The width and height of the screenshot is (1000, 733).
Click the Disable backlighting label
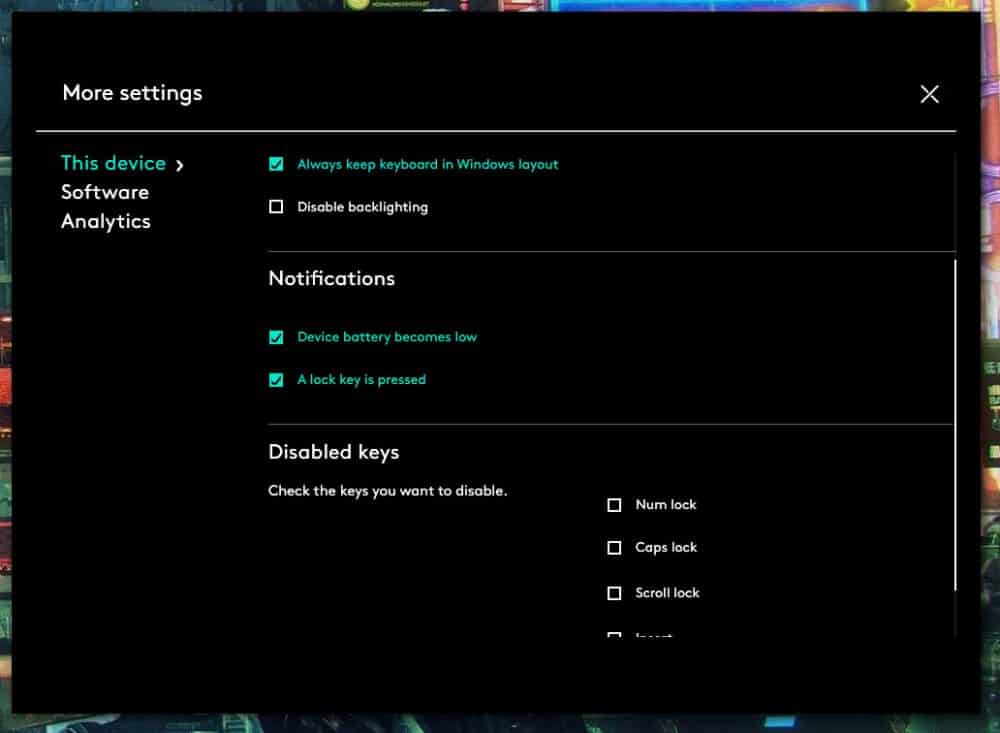click(362, 207)
